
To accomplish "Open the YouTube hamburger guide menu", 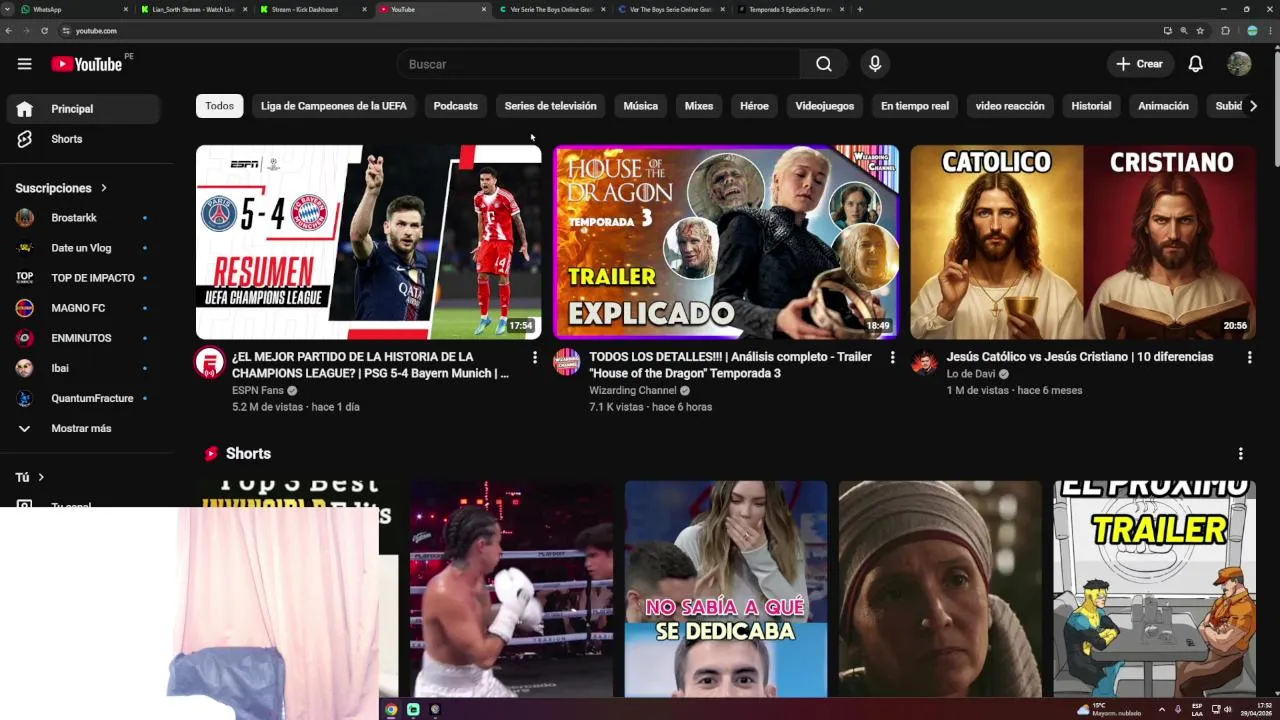I will tap(24, 64).
